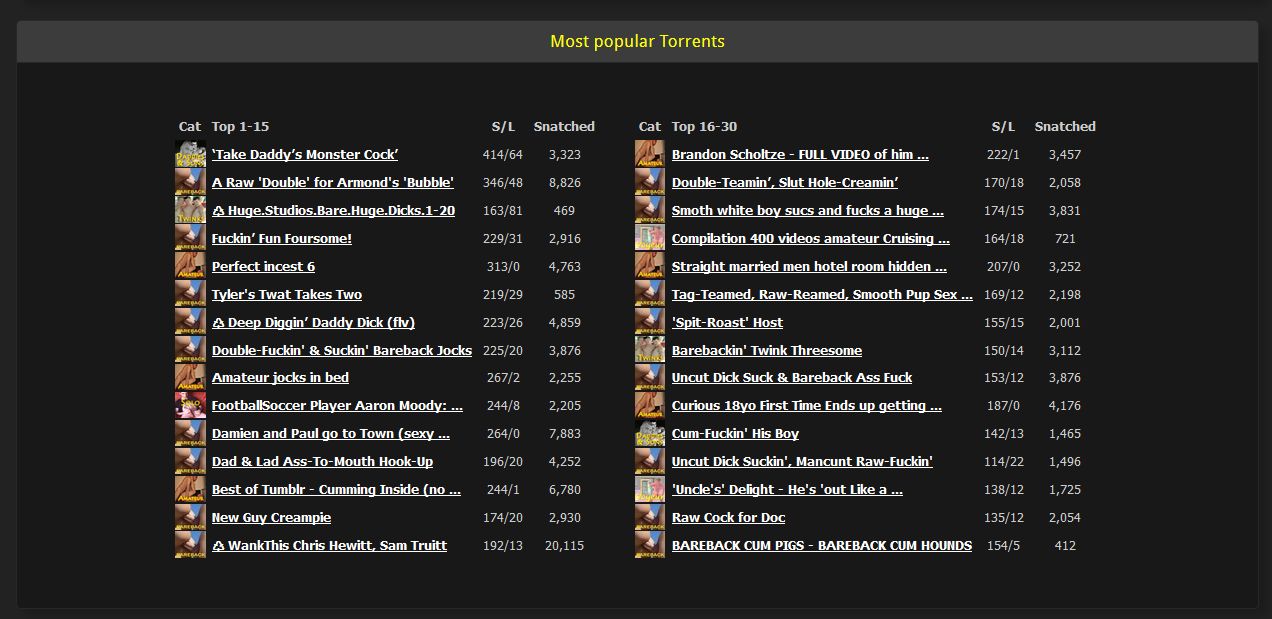Open FootballSoccer Player Aaron Moody torrent
The height and width of the screenshot is (619, 1272).
pos(337,406)
